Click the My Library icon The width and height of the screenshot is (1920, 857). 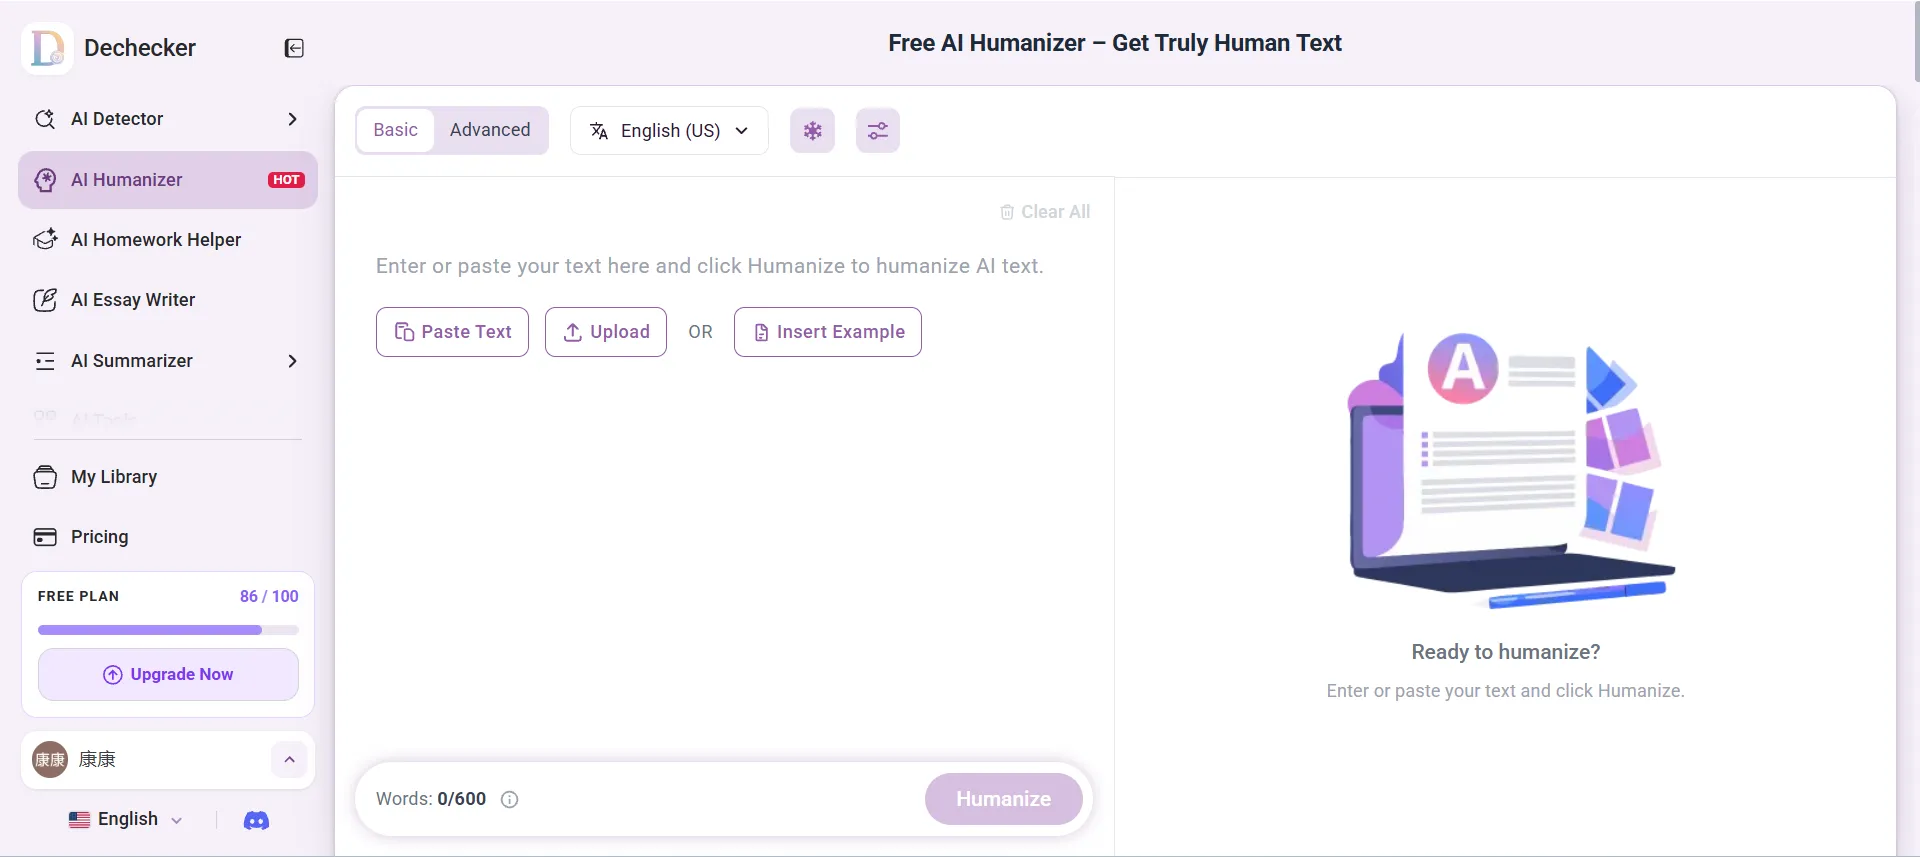45,477
